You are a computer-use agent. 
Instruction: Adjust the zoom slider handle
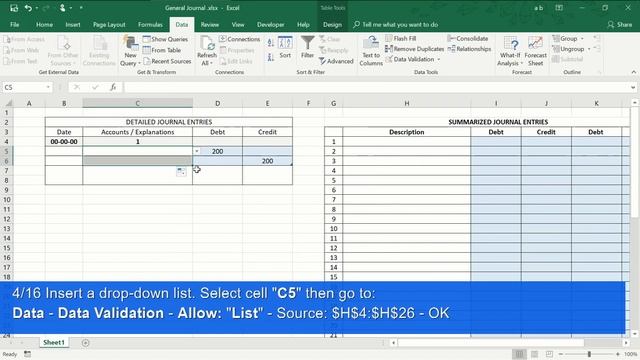pyautogui.click(x=589, y=354)
